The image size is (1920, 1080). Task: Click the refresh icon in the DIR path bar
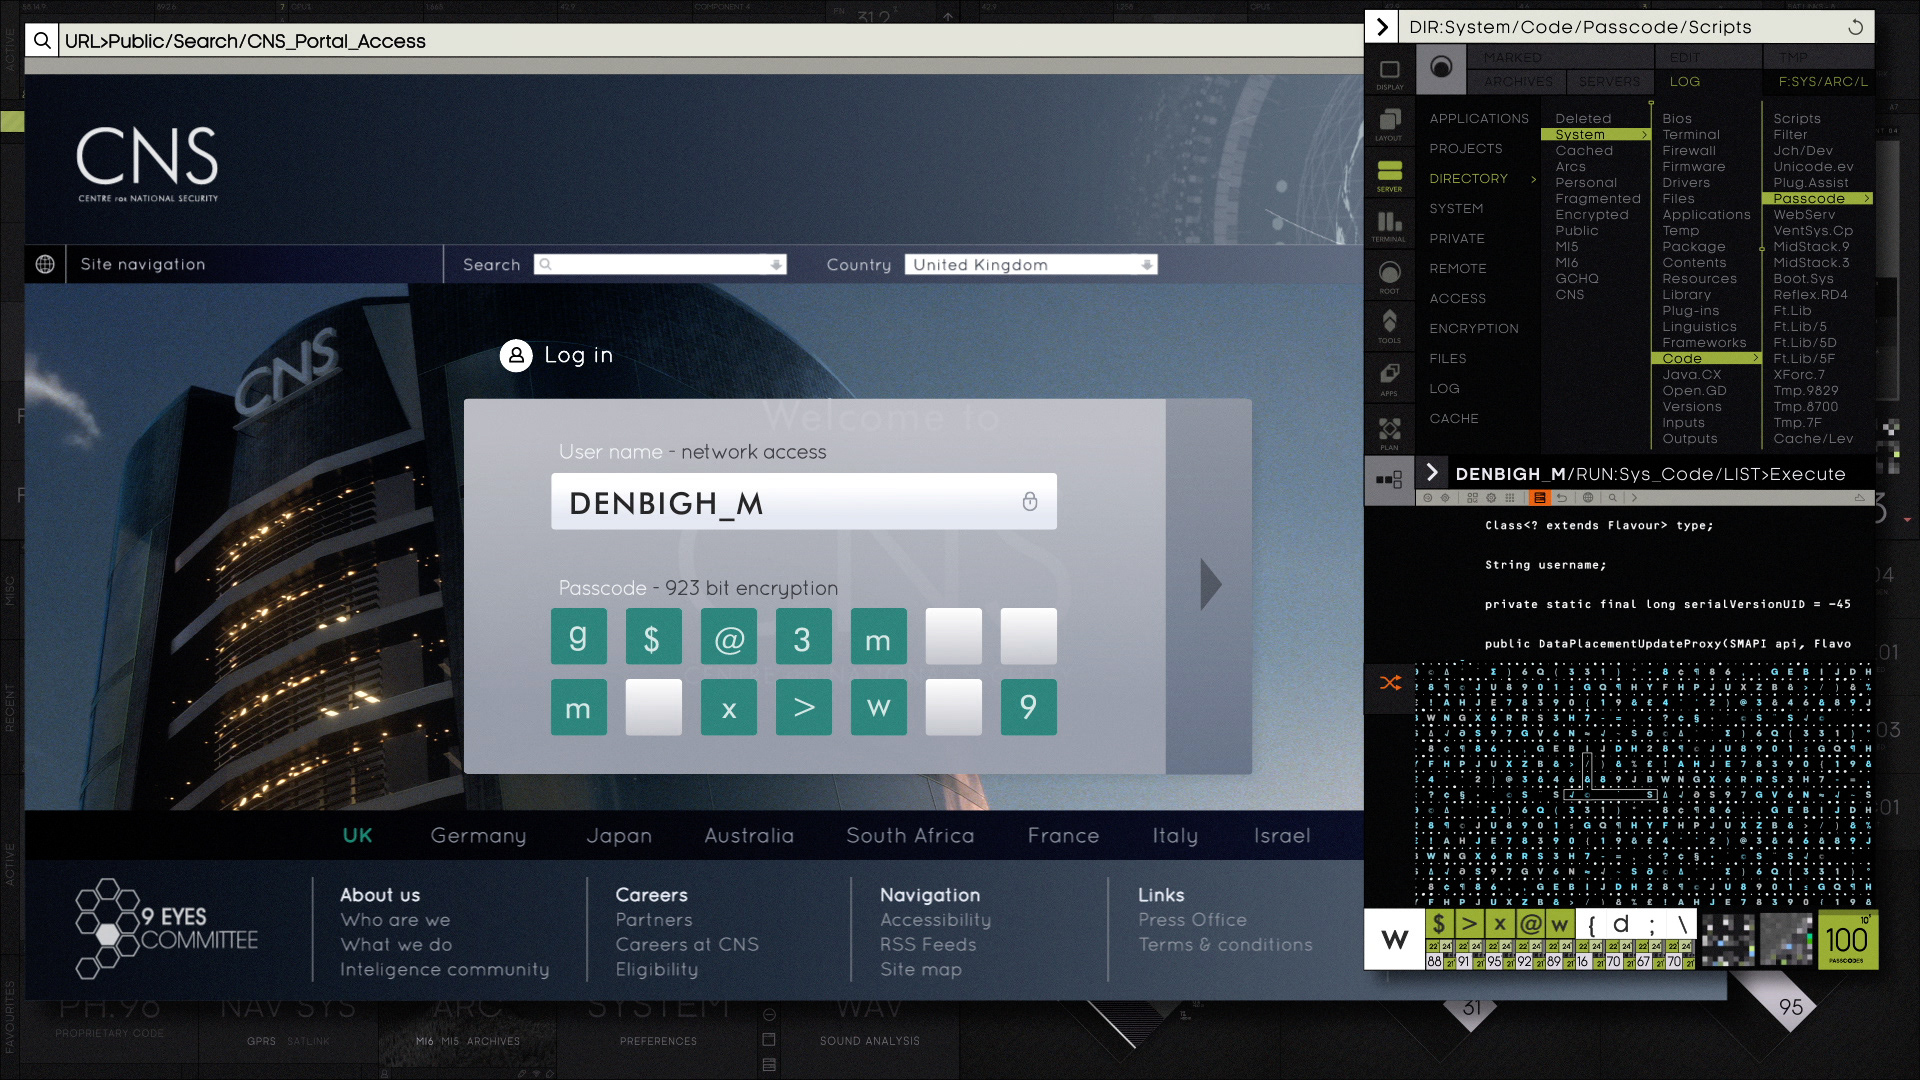coord(1856,27)
